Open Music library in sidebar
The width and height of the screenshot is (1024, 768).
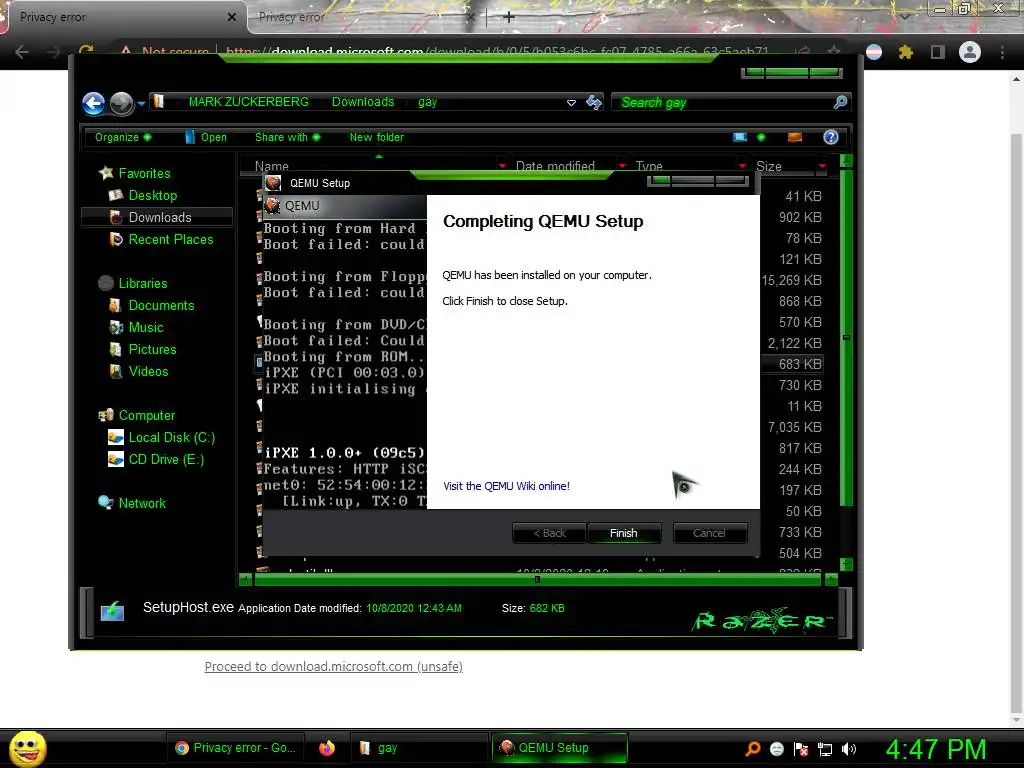click(146, 328)
